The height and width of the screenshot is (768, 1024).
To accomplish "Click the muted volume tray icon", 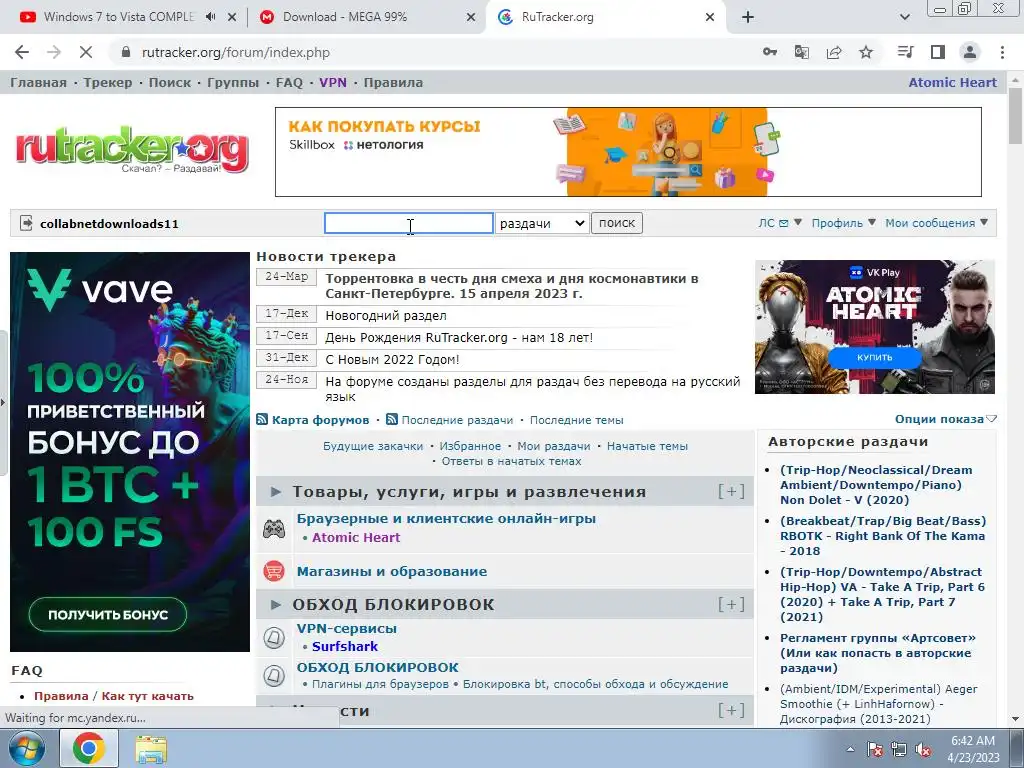I will pyautogui.click(x=923, y=749).
